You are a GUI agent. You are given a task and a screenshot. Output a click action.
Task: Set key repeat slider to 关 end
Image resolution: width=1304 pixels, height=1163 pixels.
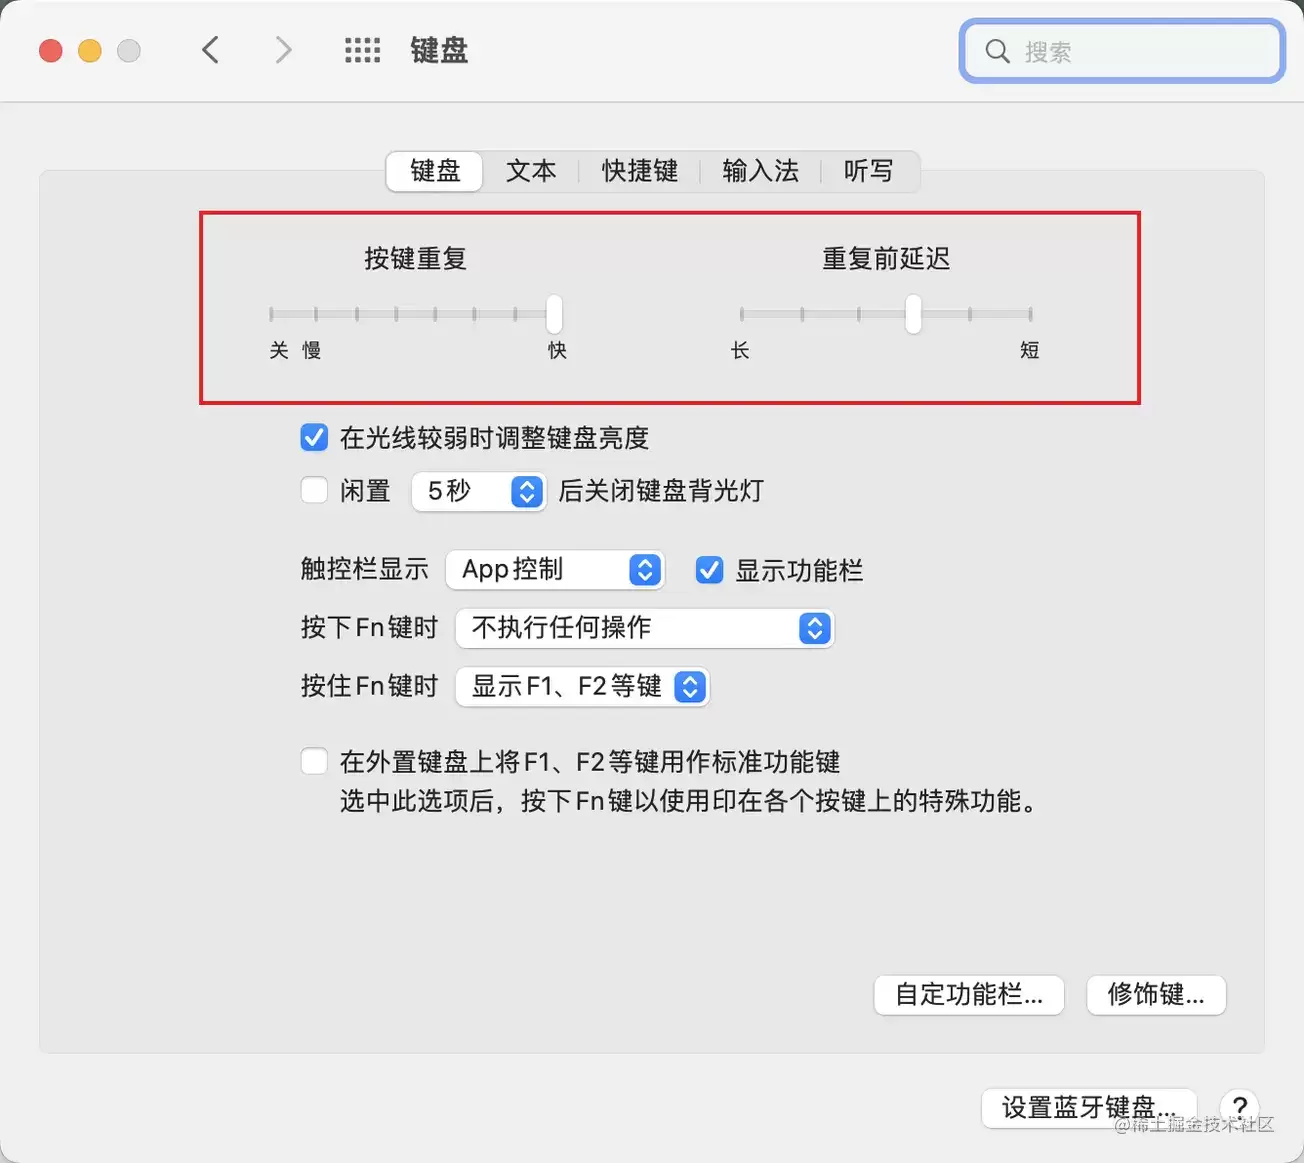coord(271,314)
